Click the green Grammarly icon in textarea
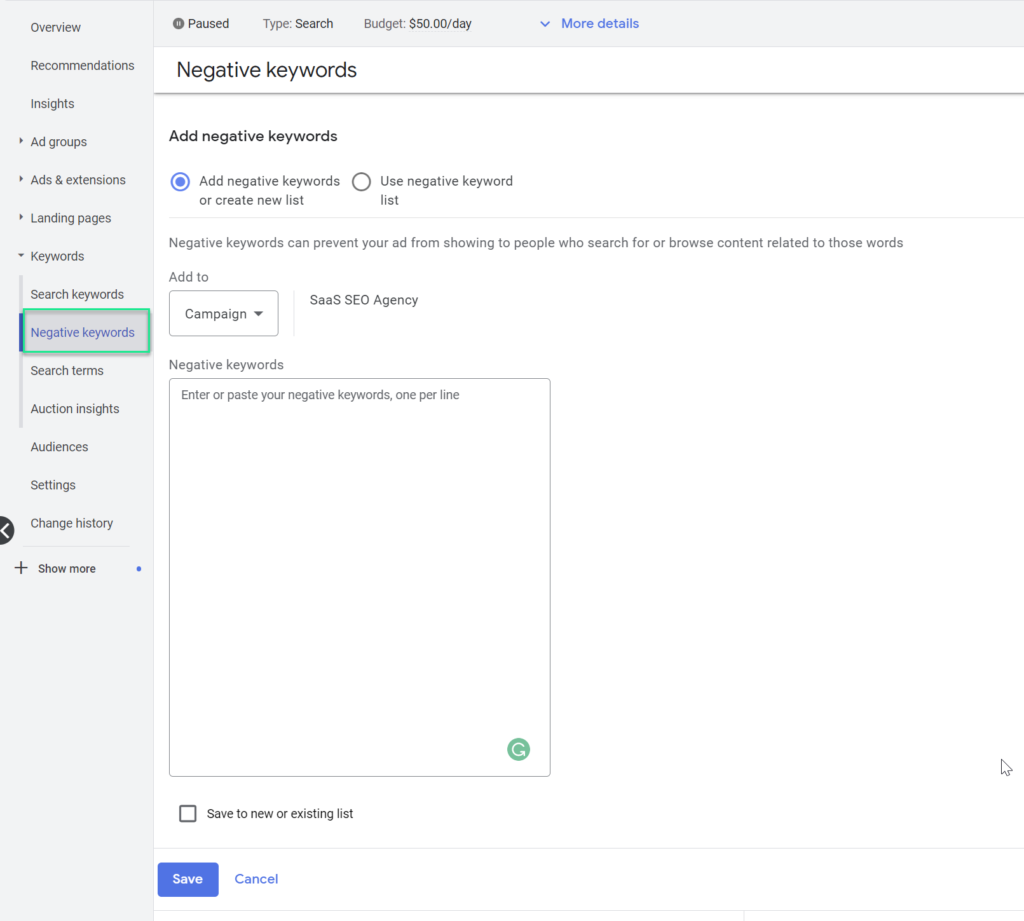Image resolution: width=1024 pixels, height=921 pixels. 519,749
